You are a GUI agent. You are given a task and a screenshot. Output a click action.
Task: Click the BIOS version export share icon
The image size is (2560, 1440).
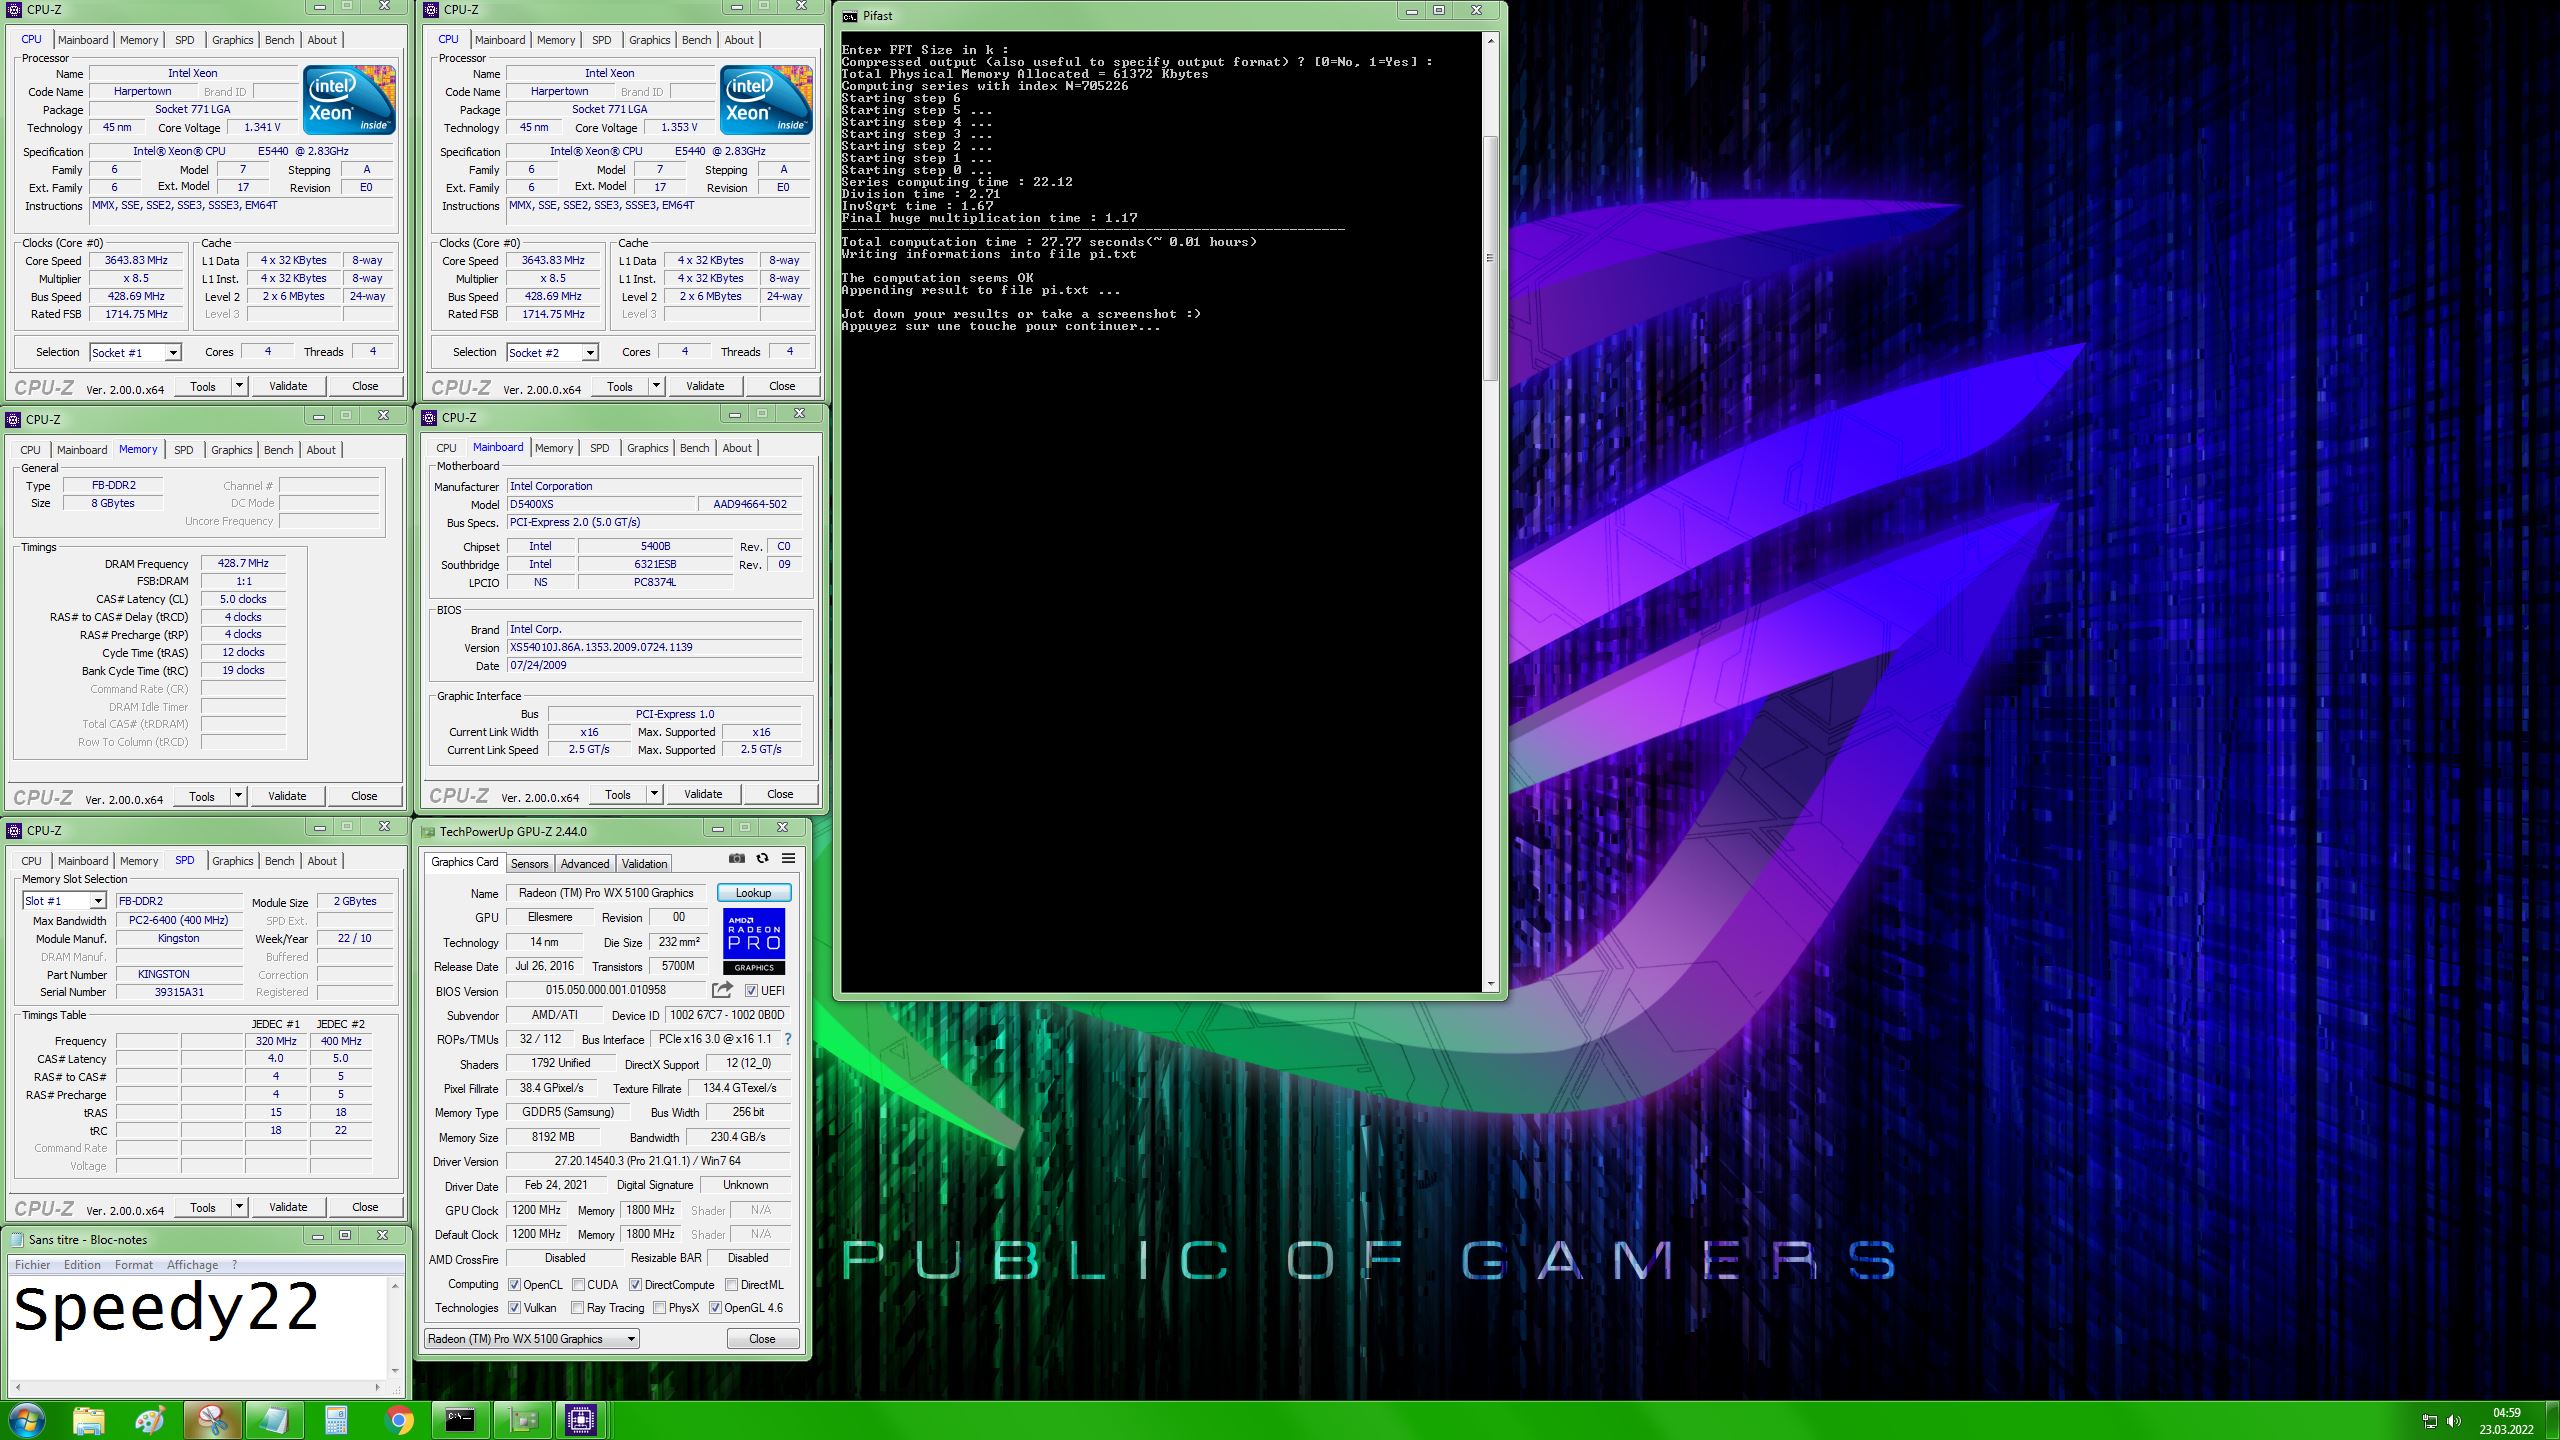[722, 990]
